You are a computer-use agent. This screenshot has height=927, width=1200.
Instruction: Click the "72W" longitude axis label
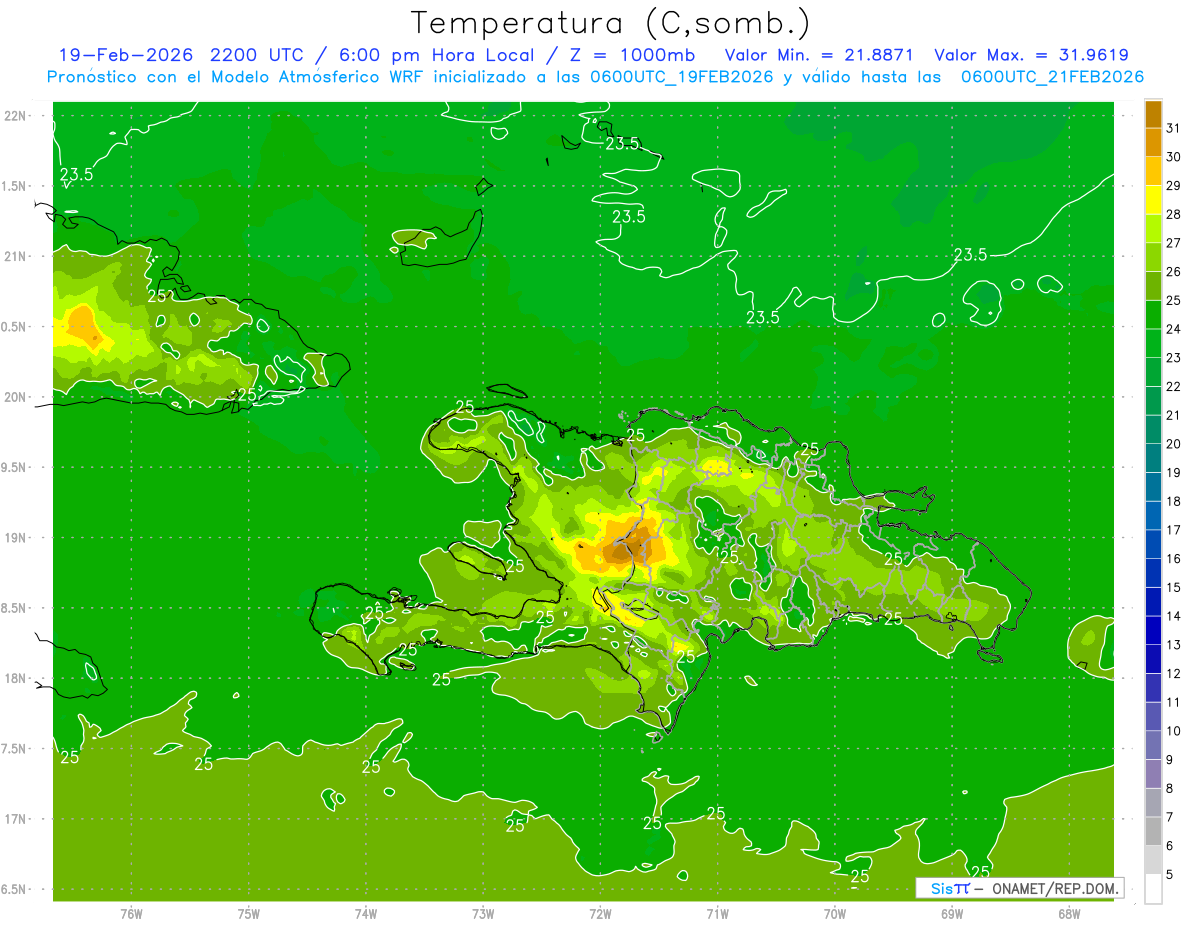point(600,913)
